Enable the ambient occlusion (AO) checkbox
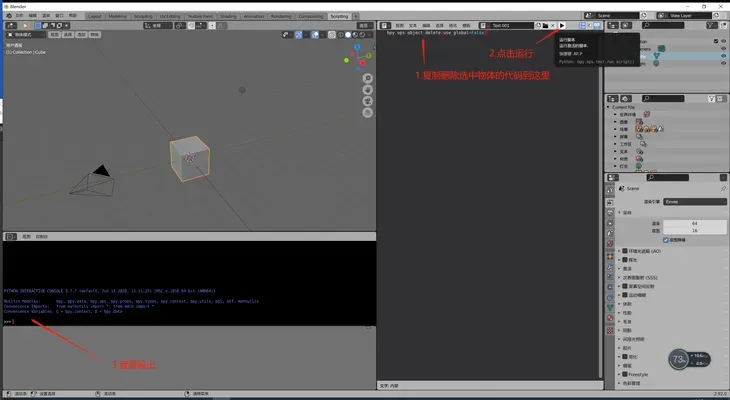This screenshot has height=400, width=730. 625,251
